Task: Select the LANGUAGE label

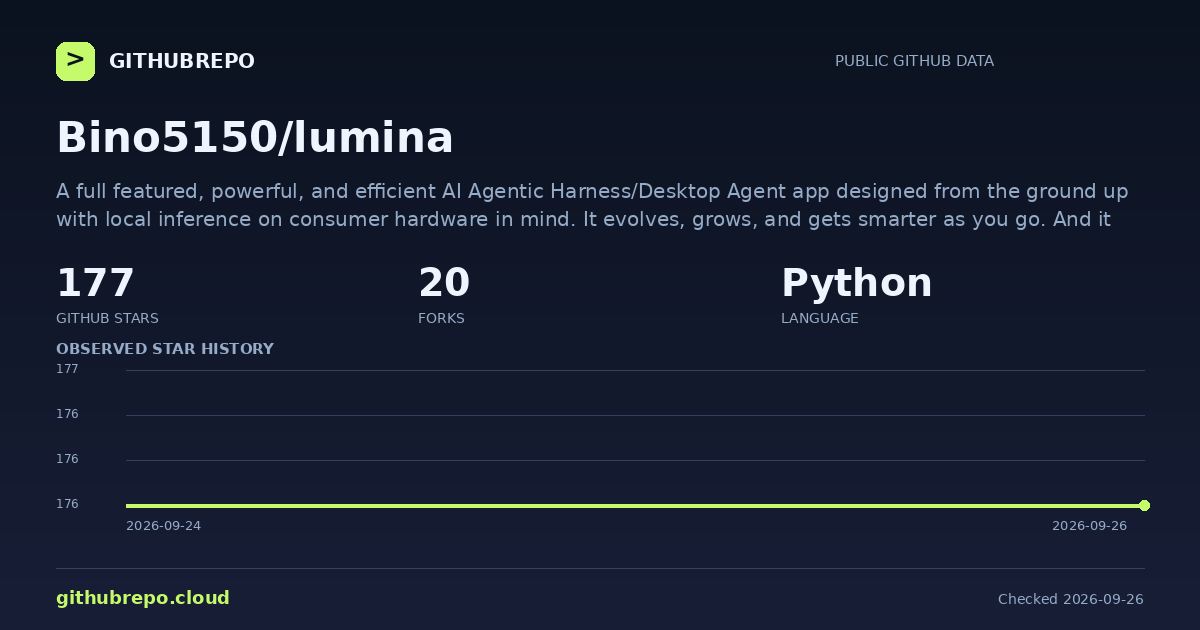Action: (819, 318)
